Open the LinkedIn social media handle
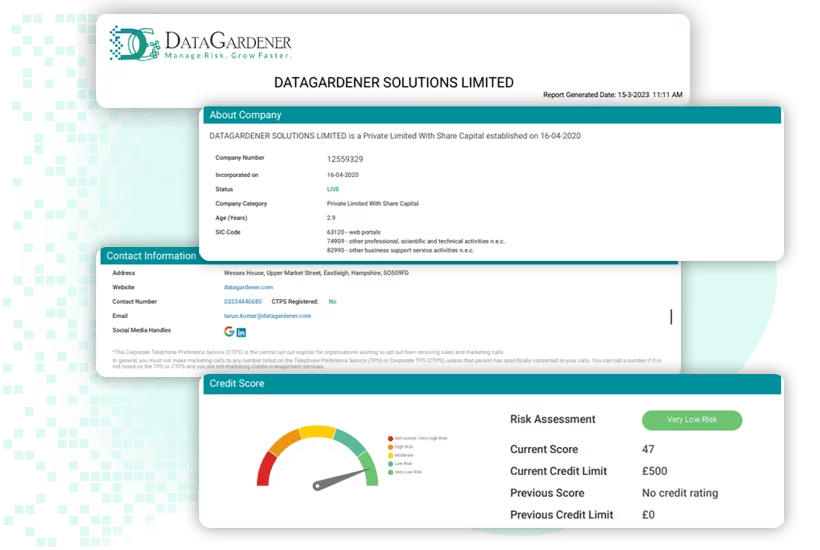Screen dimensions: 820x550 click(241, 333)
